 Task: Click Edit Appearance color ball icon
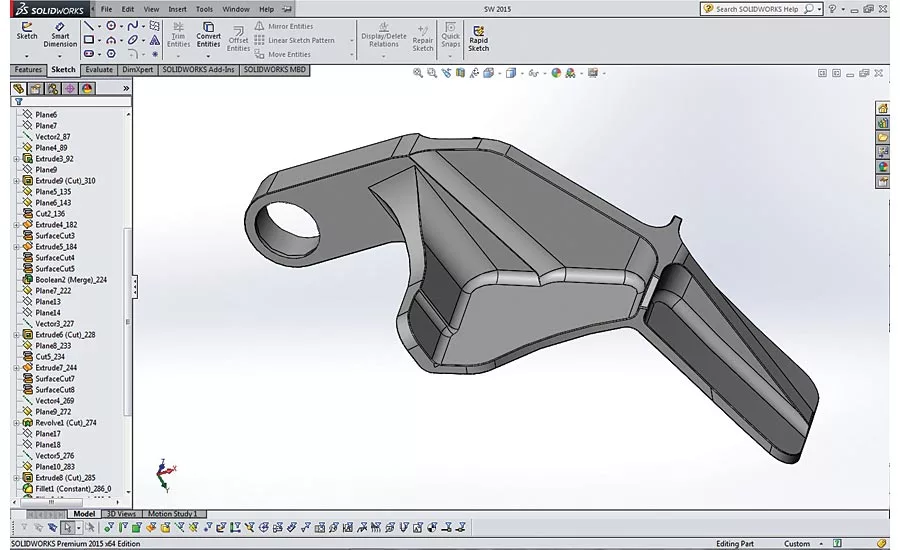(556, 73)
